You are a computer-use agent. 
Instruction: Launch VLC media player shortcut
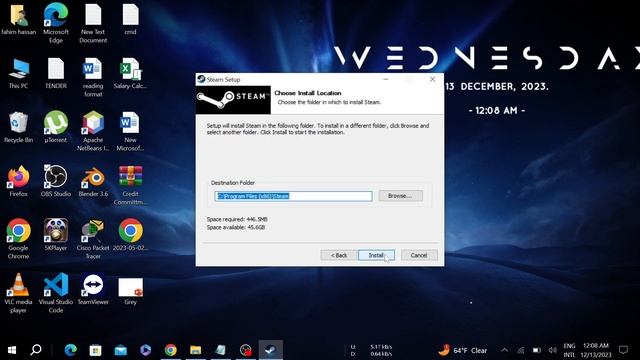pos(18,293)
